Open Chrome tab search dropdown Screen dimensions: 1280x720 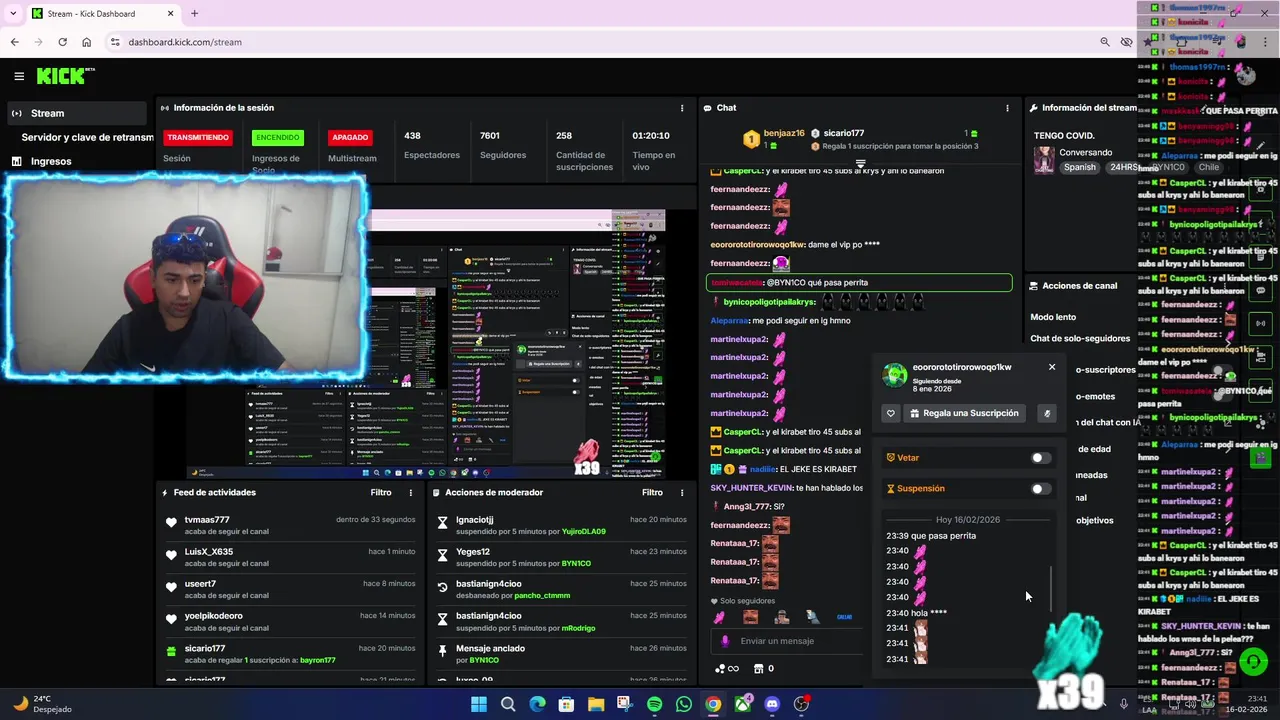(x=14, y=14)
